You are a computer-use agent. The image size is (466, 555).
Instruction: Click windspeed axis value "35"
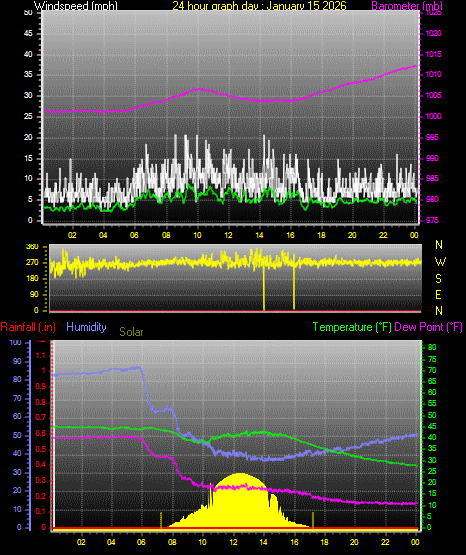(28, 74)
